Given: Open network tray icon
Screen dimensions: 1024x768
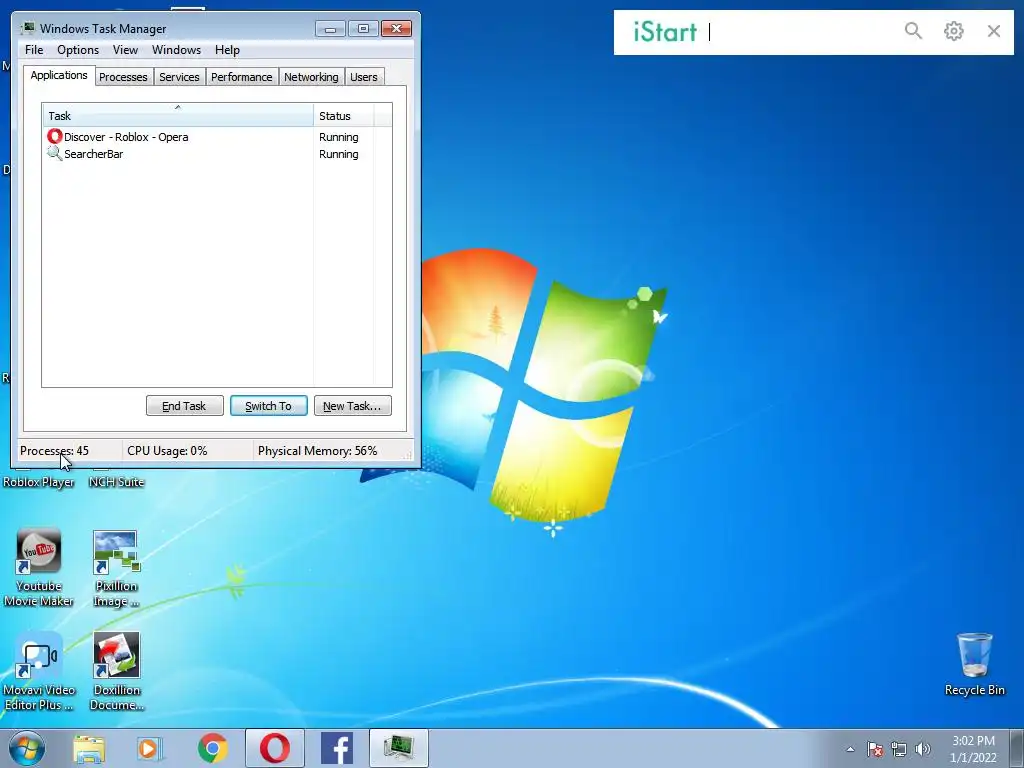Looking at the screenshot, I should tap(899, 749).
